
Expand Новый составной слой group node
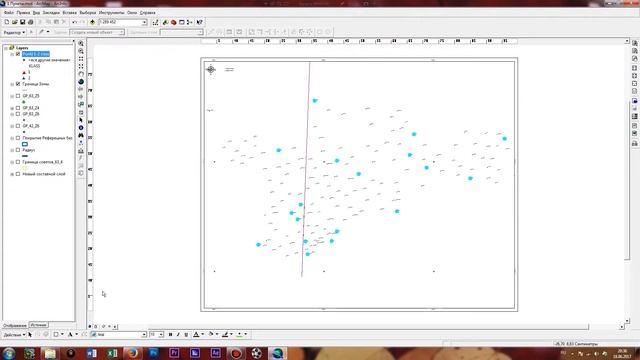12,174
